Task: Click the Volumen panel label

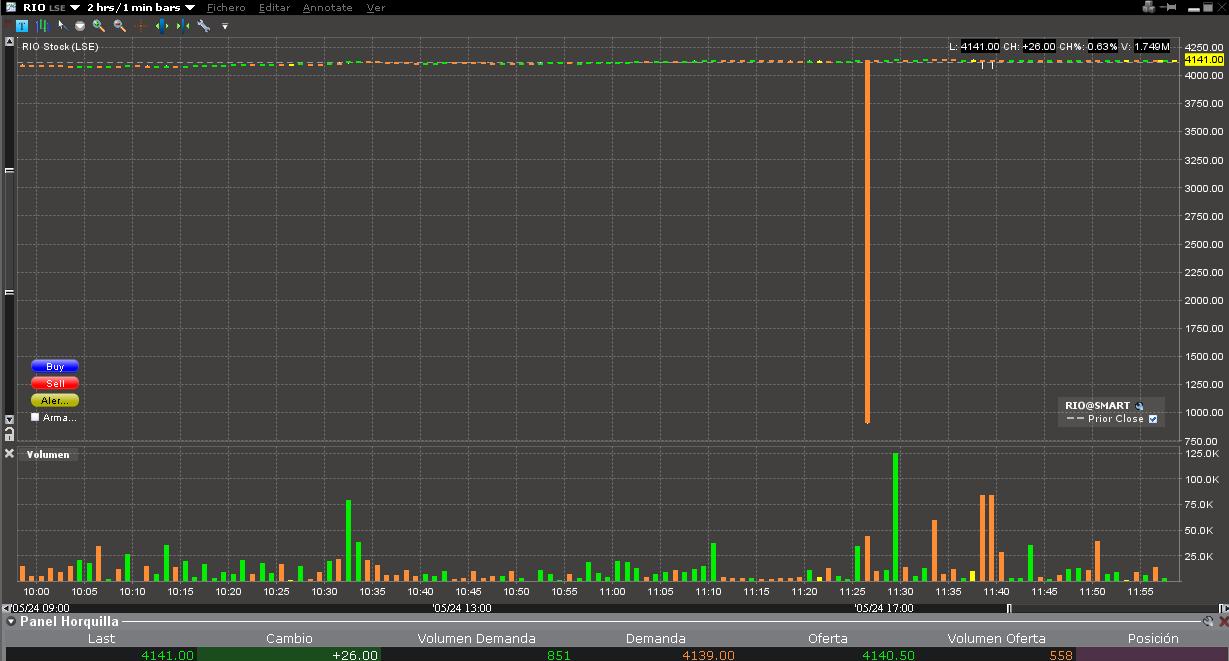Action: point(48,454)
